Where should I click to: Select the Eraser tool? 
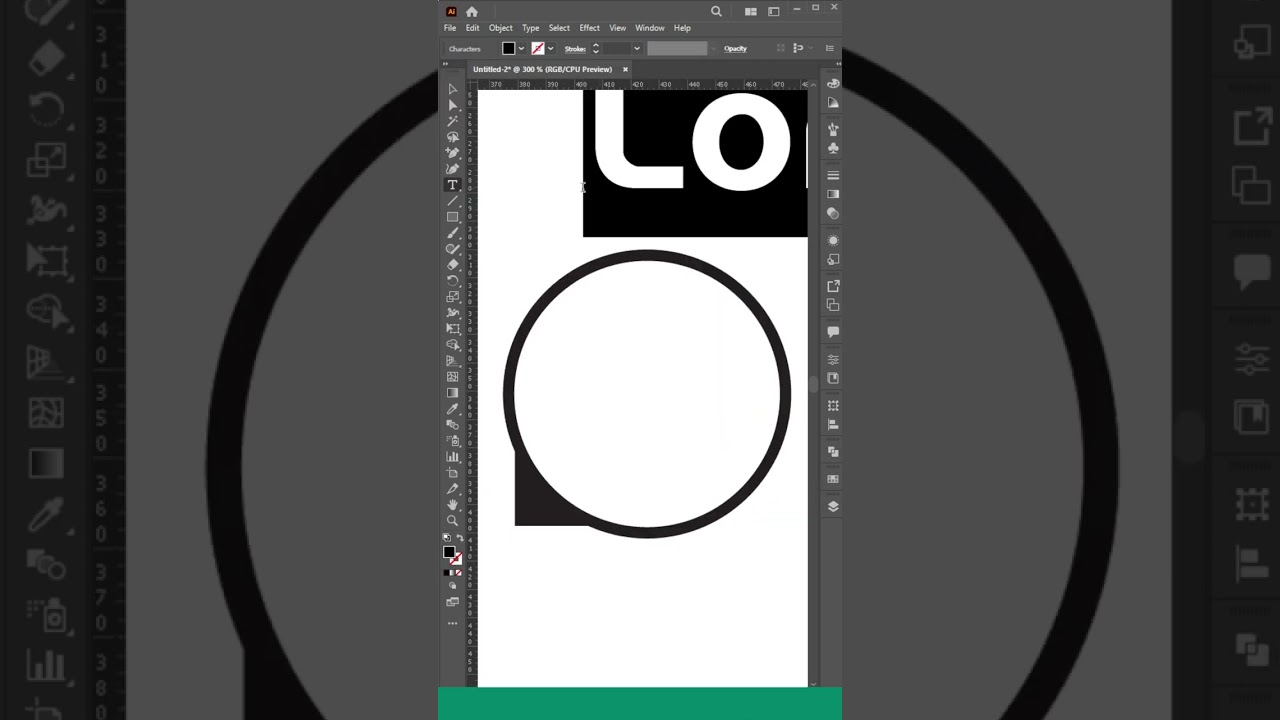pos(453,265)
